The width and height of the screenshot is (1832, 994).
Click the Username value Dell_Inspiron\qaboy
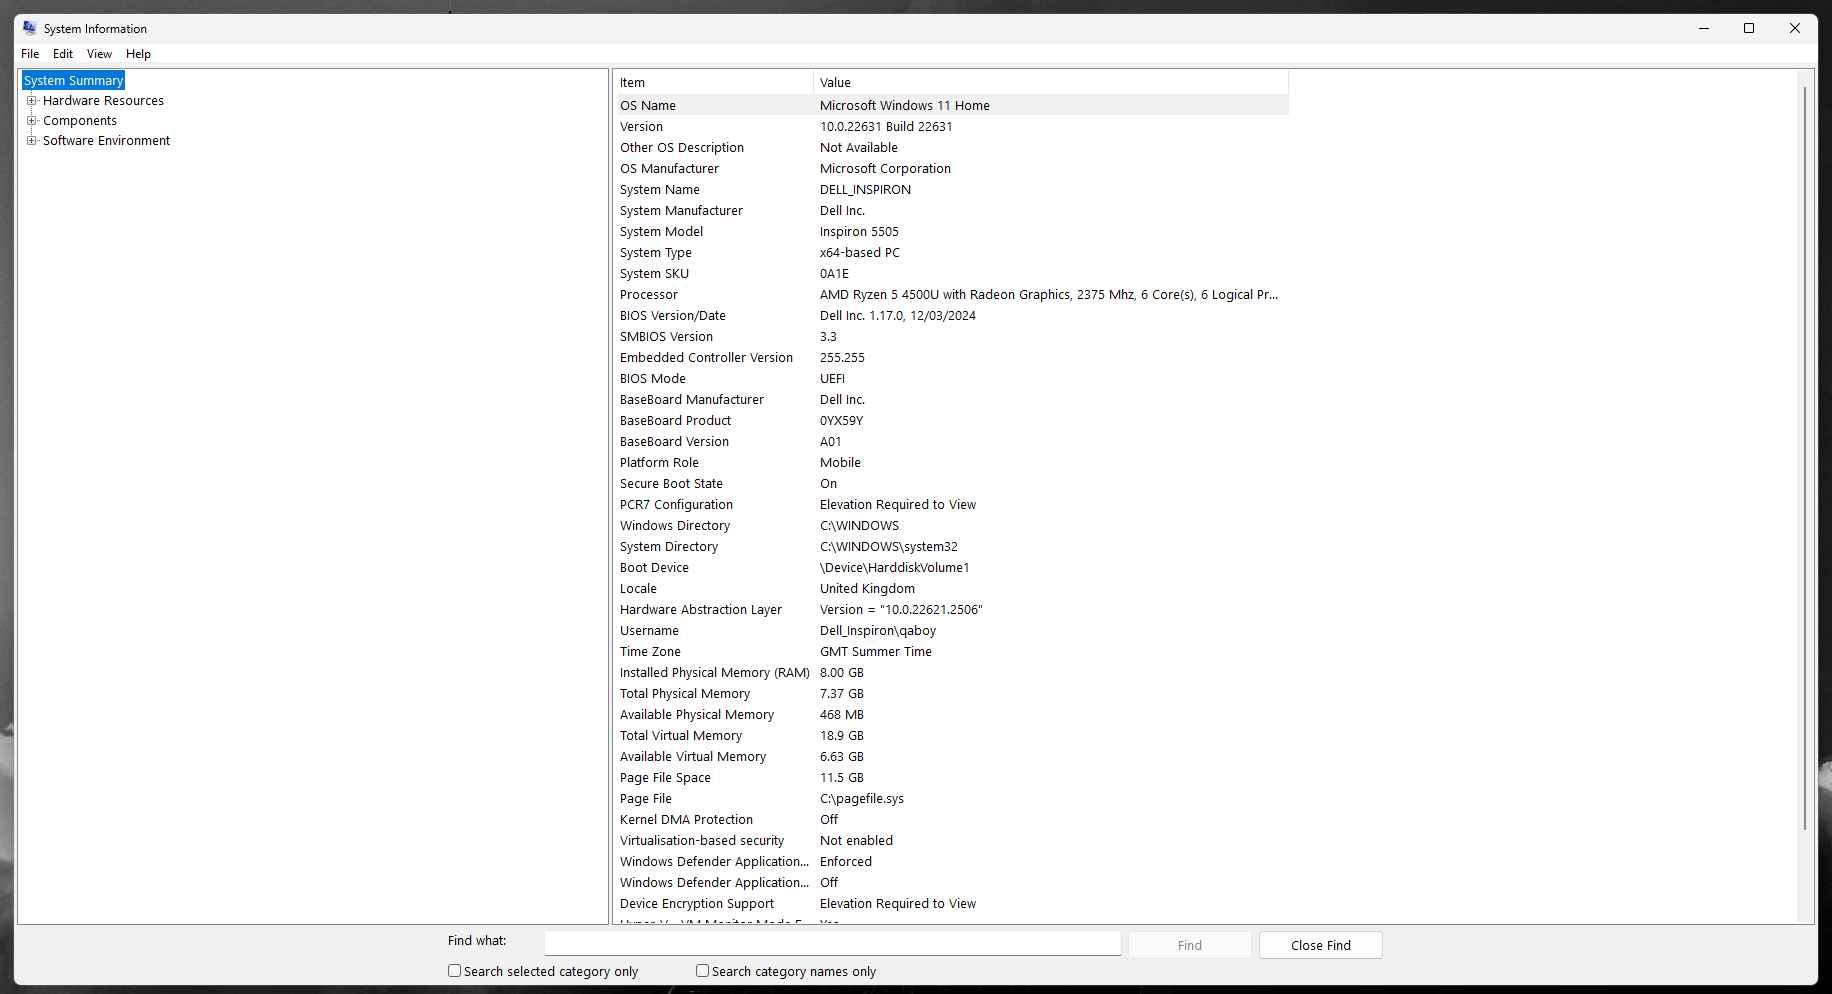pos(878,631)
